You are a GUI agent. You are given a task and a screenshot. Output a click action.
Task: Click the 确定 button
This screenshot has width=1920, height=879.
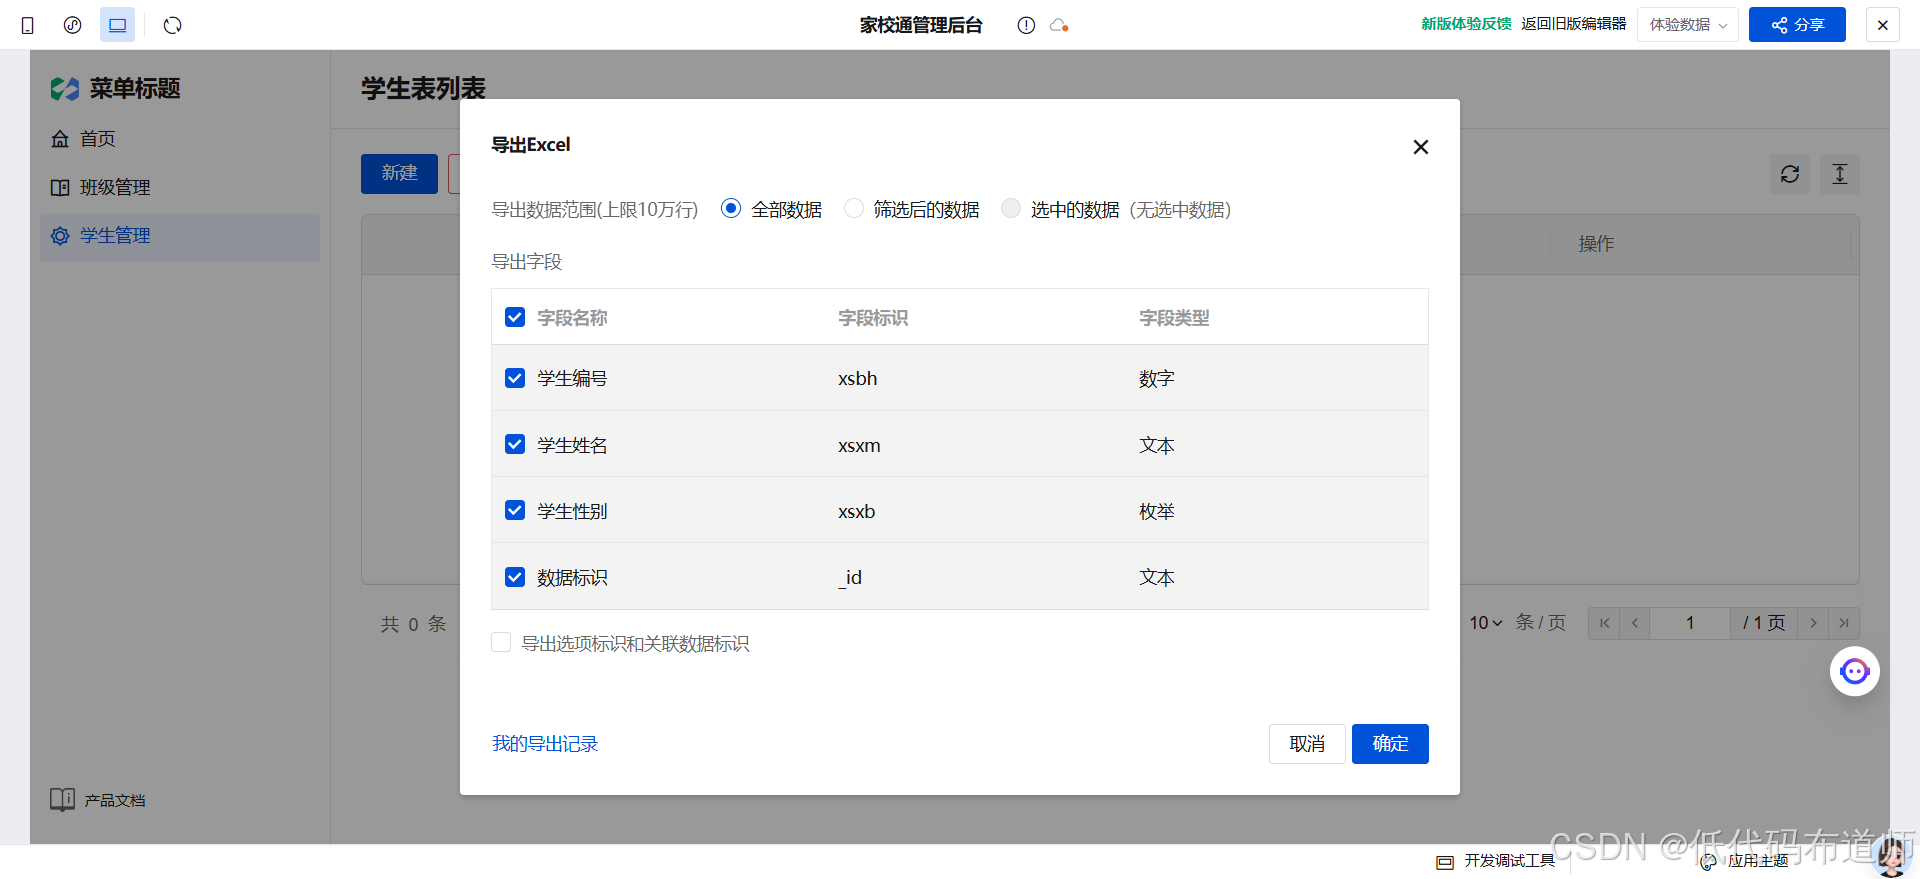coord(1390,744)
